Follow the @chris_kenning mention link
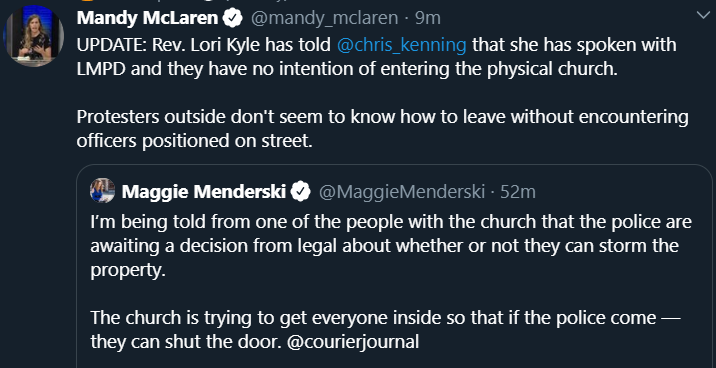 [401, 45]
